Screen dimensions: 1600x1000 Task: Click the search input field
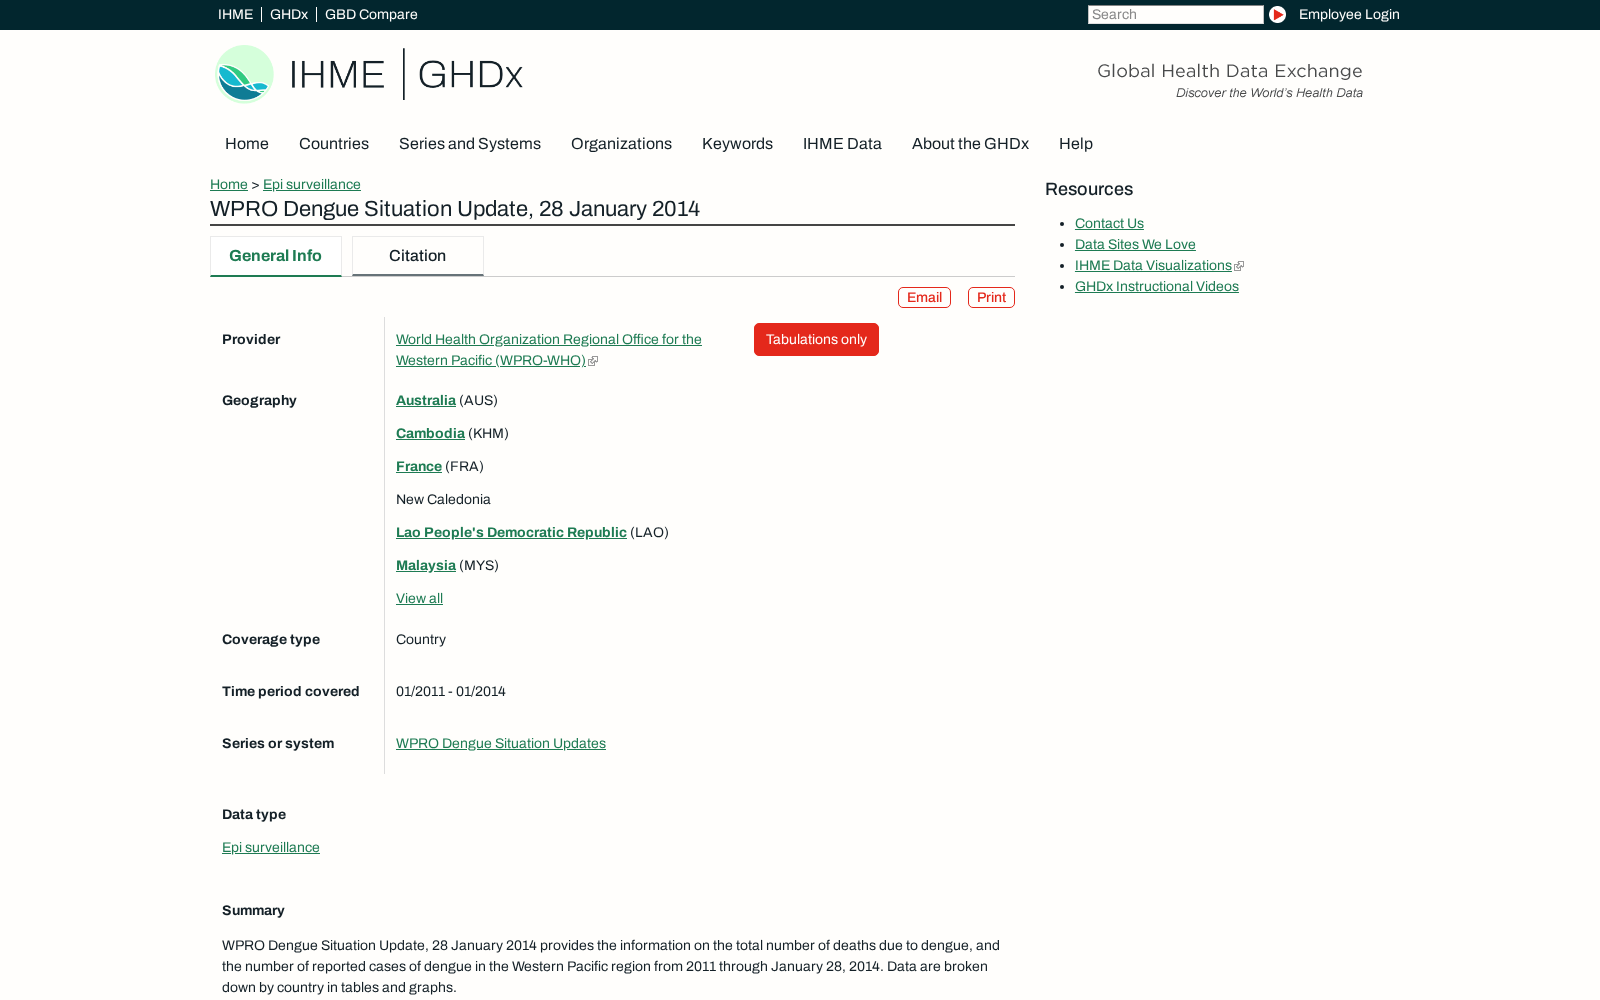(1175, 14)
